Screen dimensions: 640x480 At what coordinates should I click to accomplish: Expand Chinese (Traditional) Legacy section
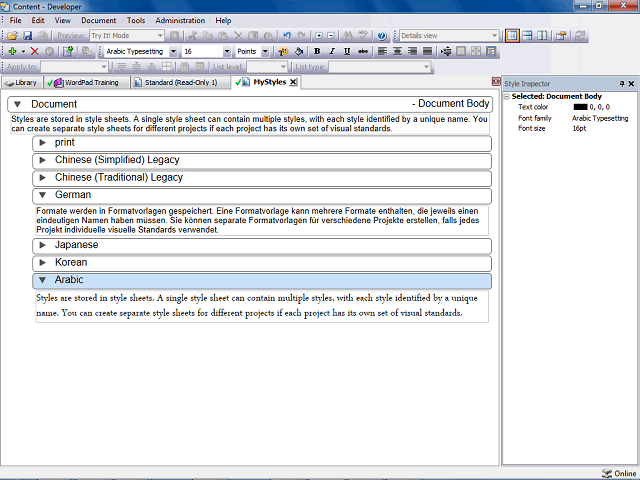42,178
